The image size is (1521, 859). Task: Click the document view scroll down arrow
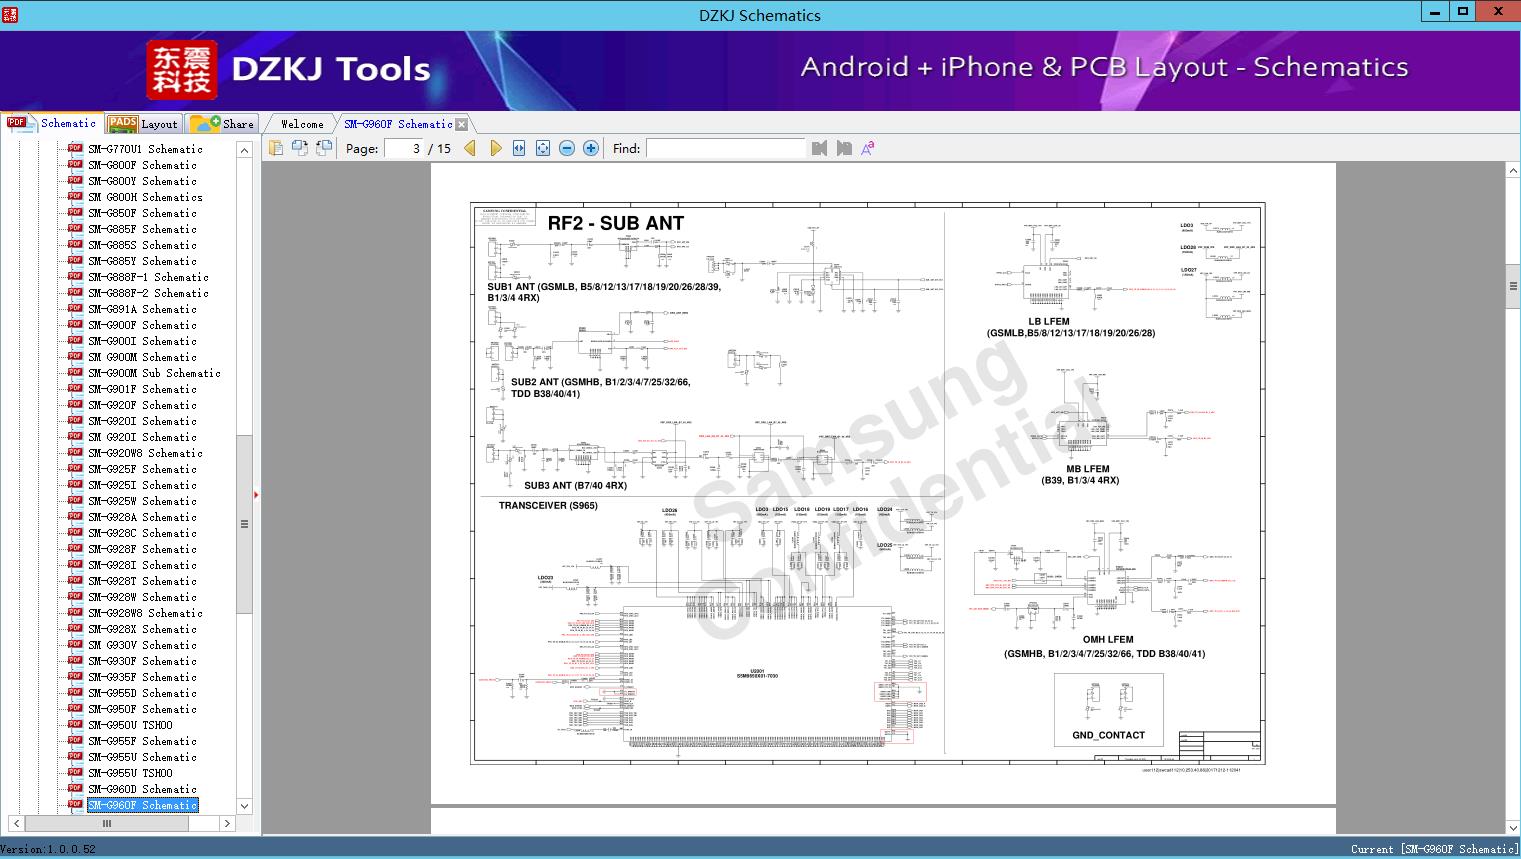click(1513, 827)
